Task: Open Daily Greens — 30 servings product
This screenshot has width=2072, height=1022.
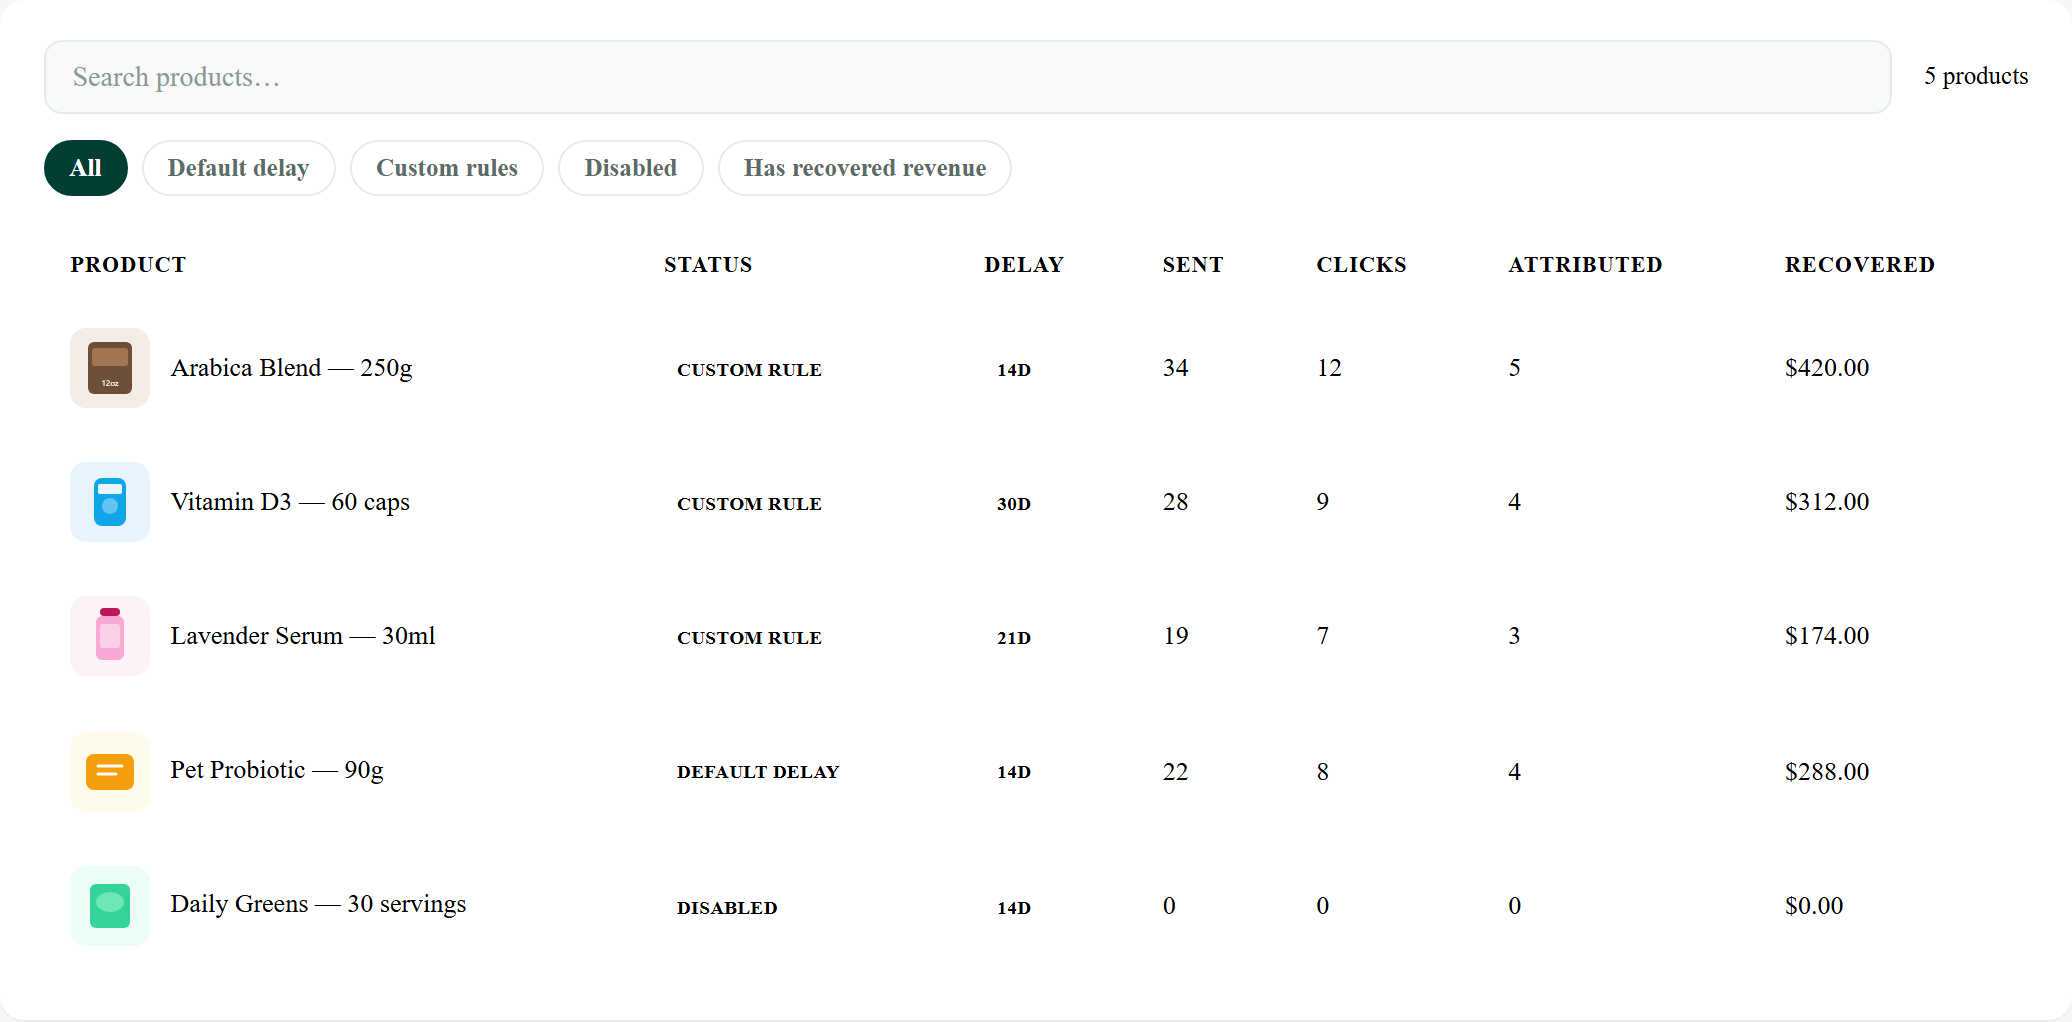Action: click(318, 904)
